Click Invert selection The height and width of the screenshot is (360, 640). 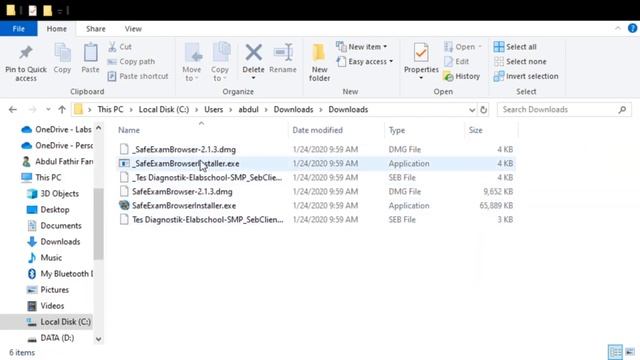(x=526, y=76)
